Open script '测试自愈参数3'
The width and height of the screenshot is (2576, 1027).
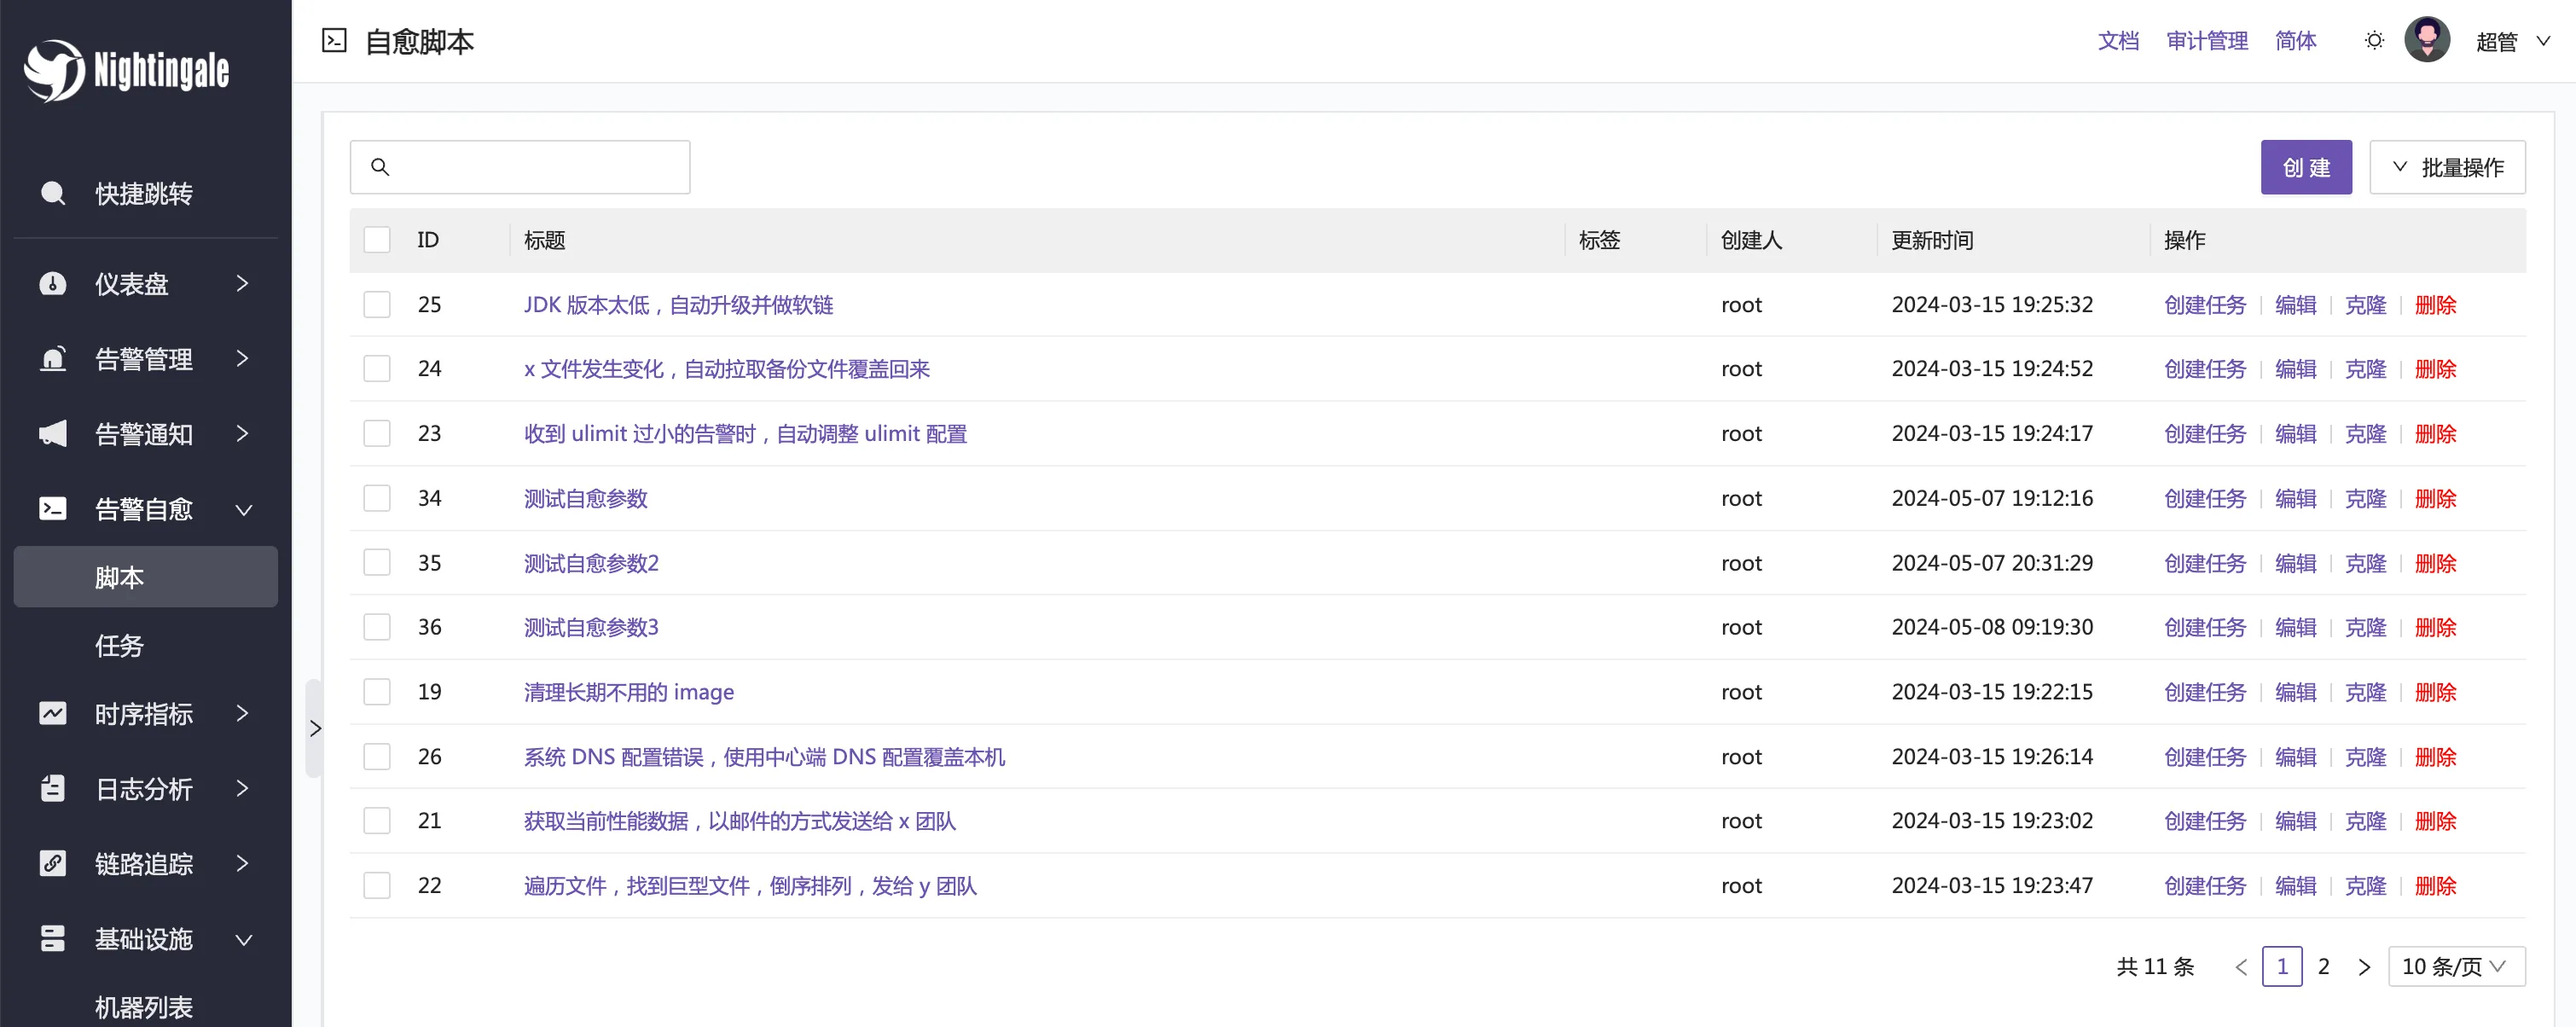[x=591, y=628]
